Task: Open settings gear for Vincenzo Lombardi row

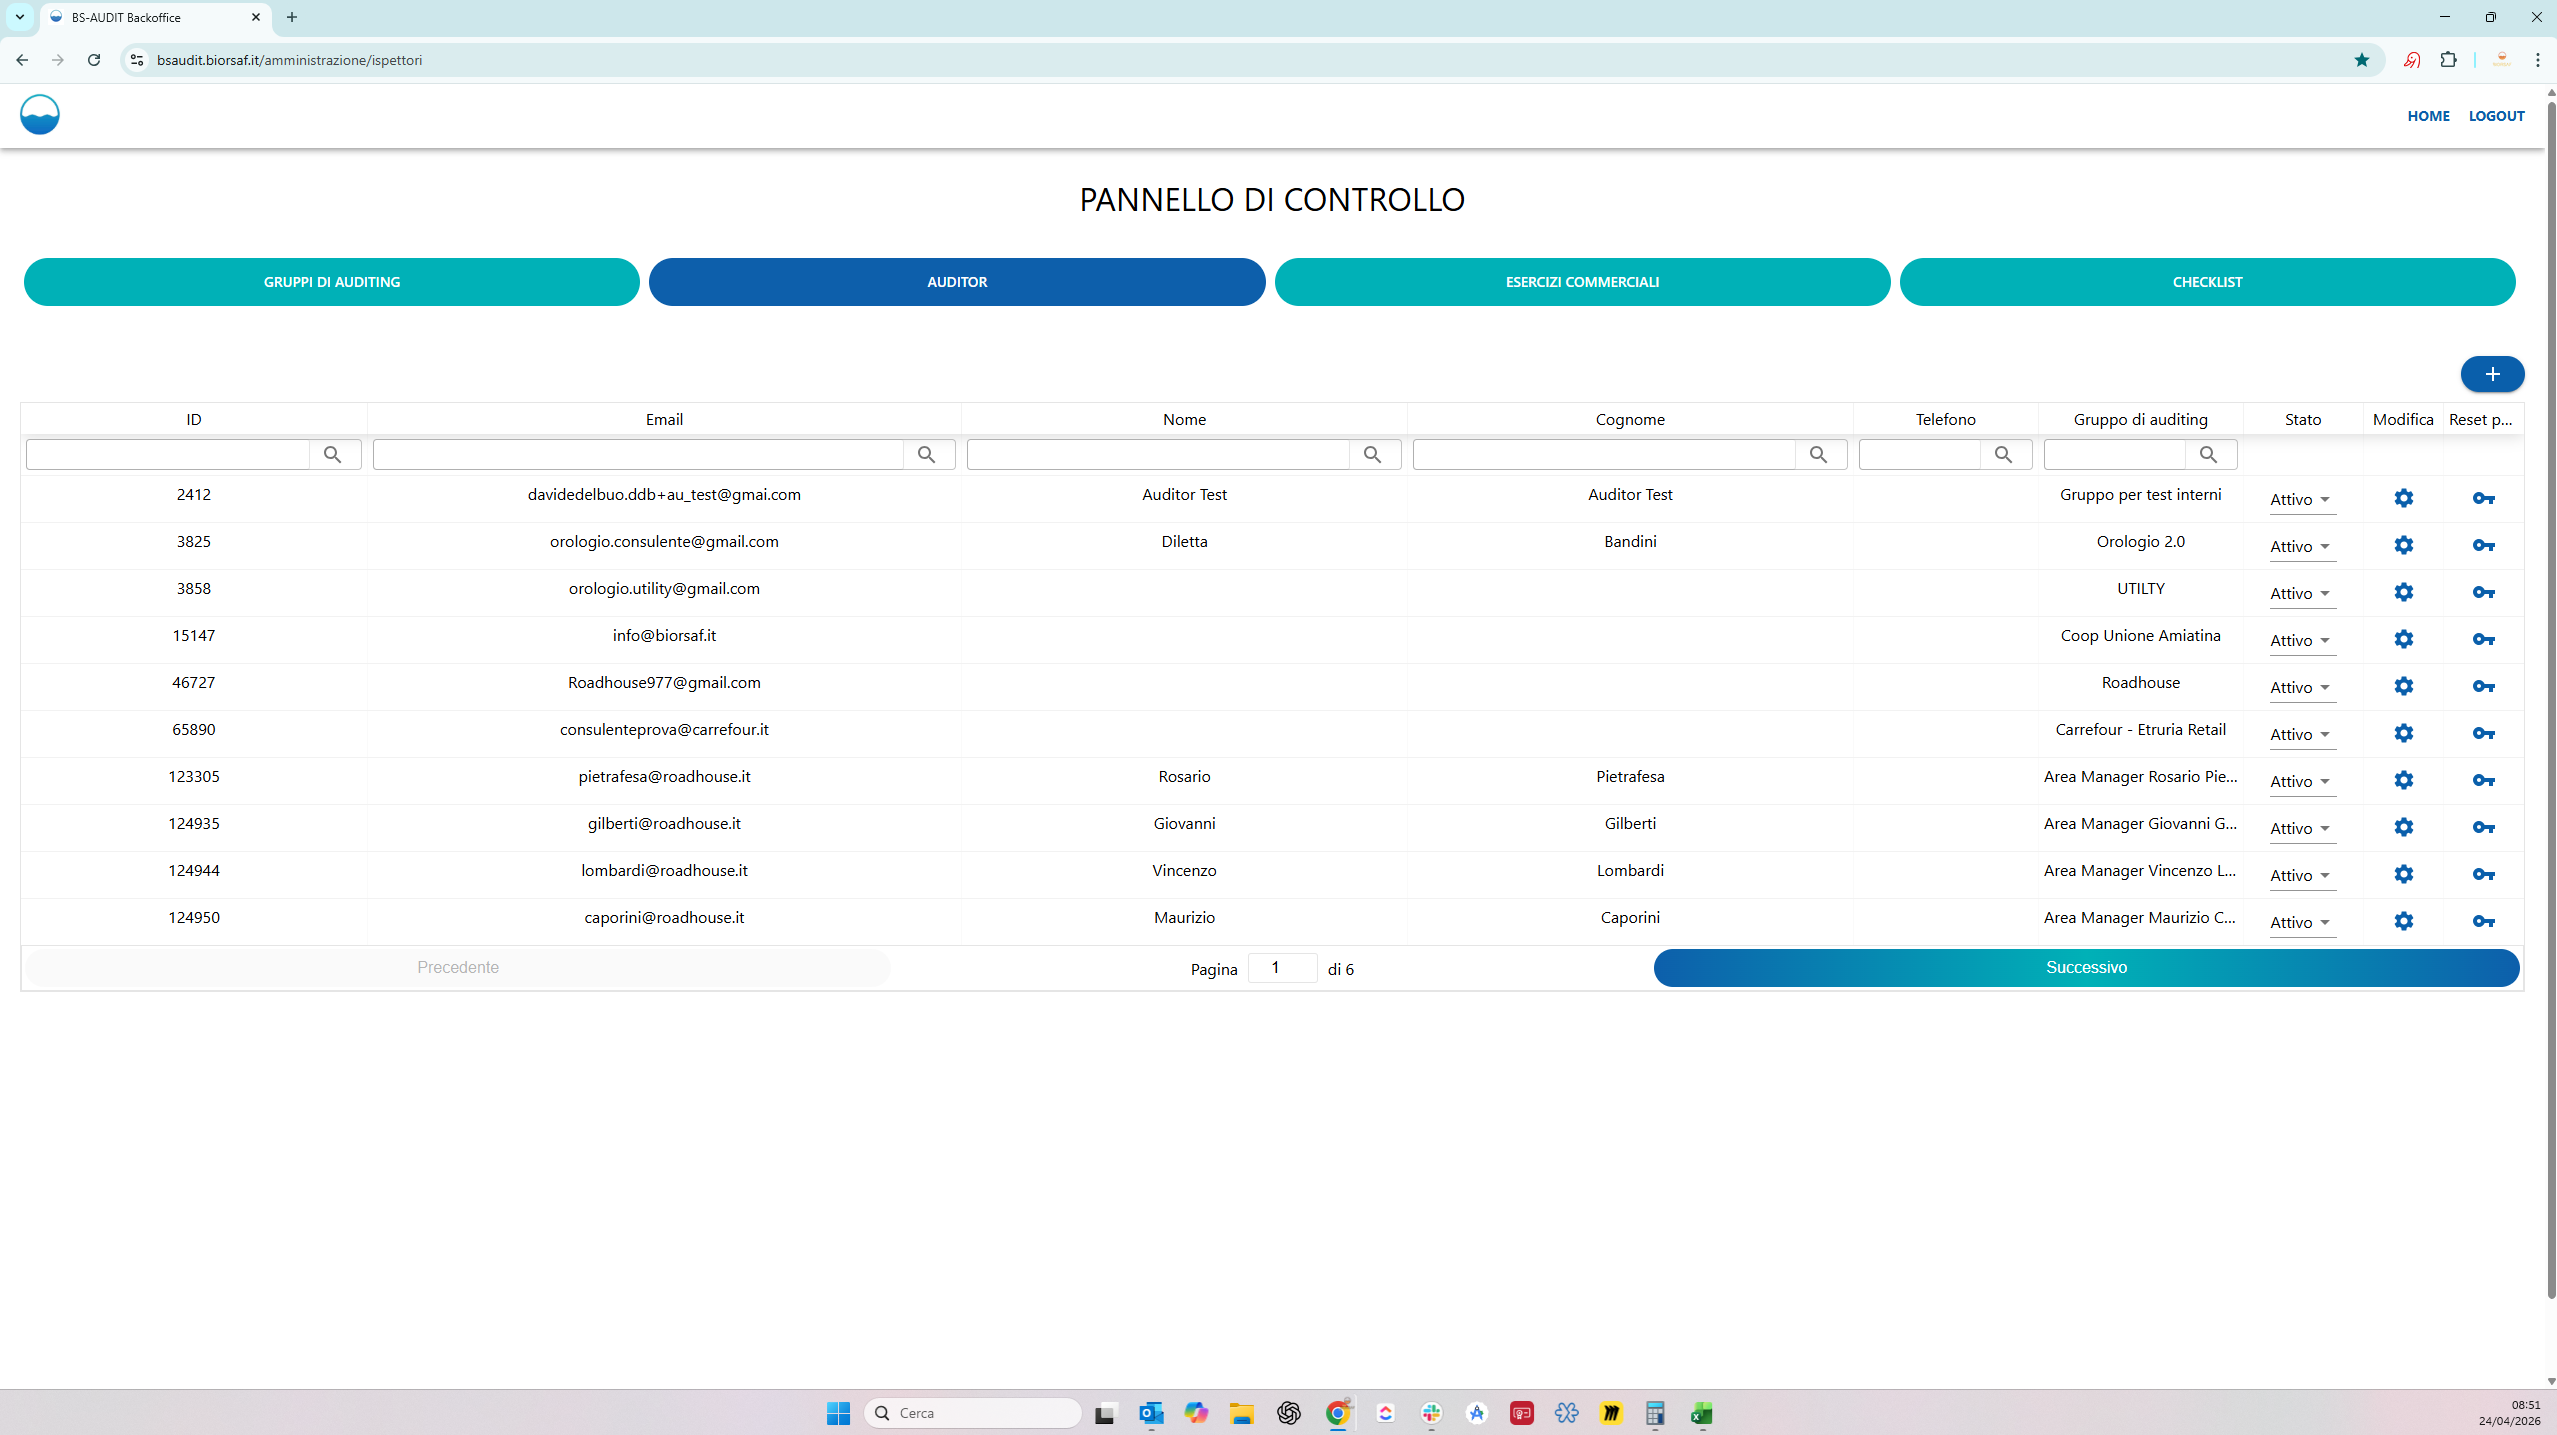Action: pyautogui.click(x=2403, y=874)
